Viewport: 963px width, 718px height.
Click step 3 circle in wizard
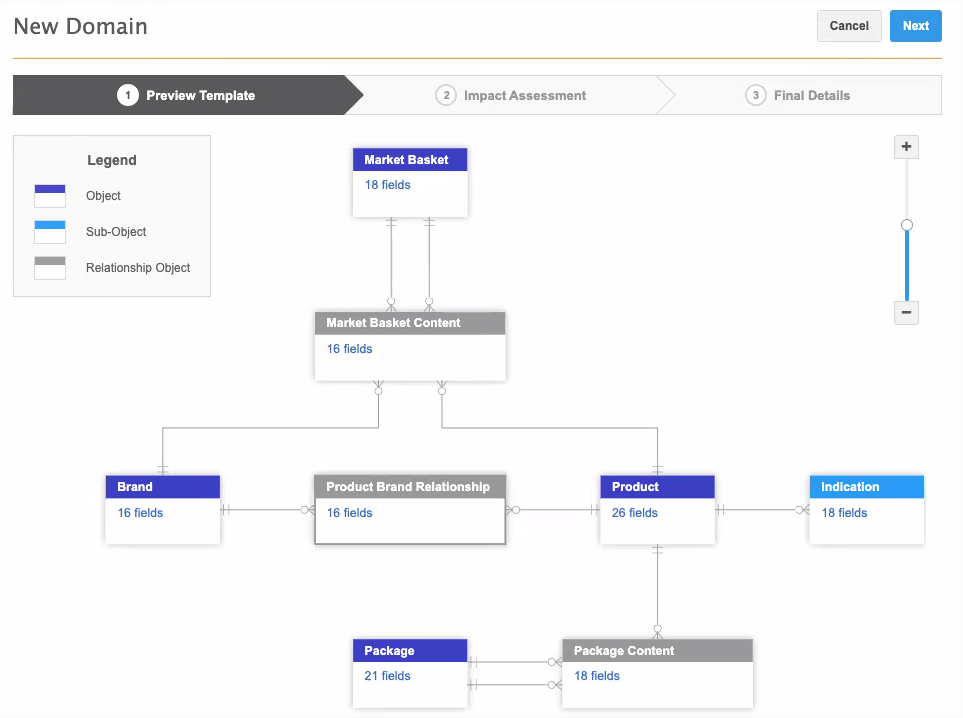pyautogui.click(x=755, y=96)
